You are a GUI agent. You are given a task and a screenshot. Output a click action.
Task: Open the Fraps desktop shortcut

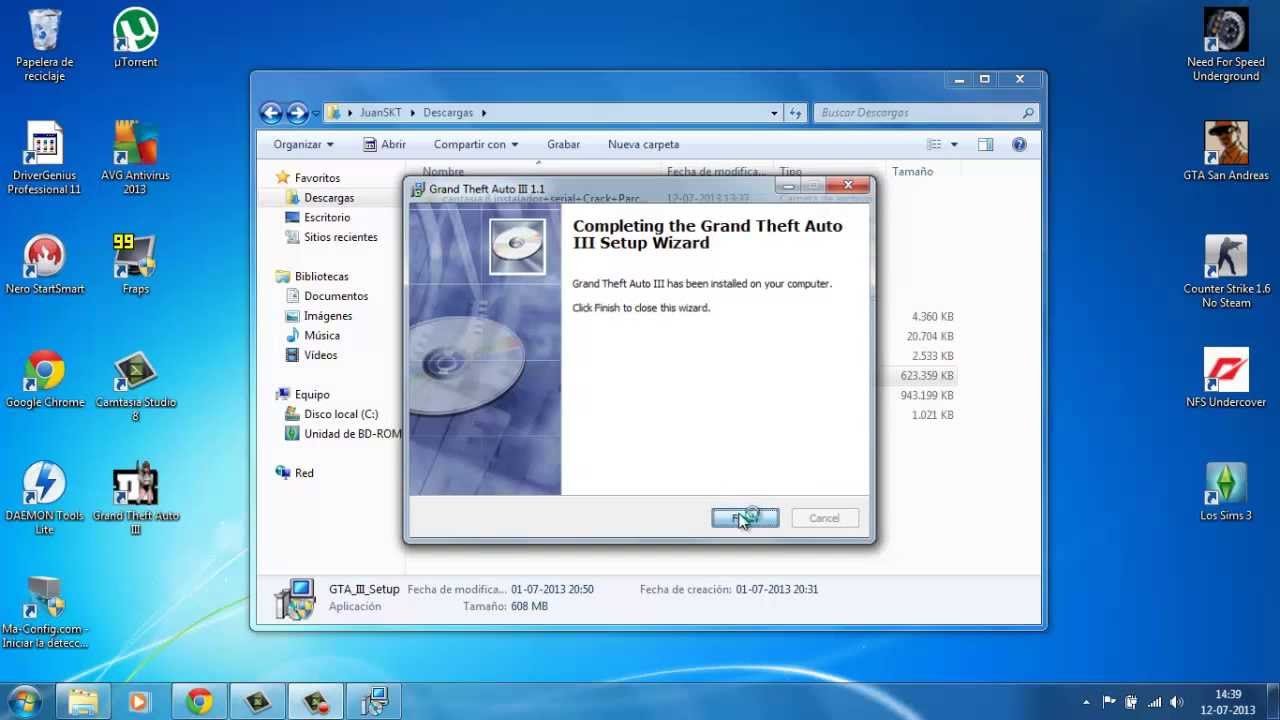click(x=135, y=265)
